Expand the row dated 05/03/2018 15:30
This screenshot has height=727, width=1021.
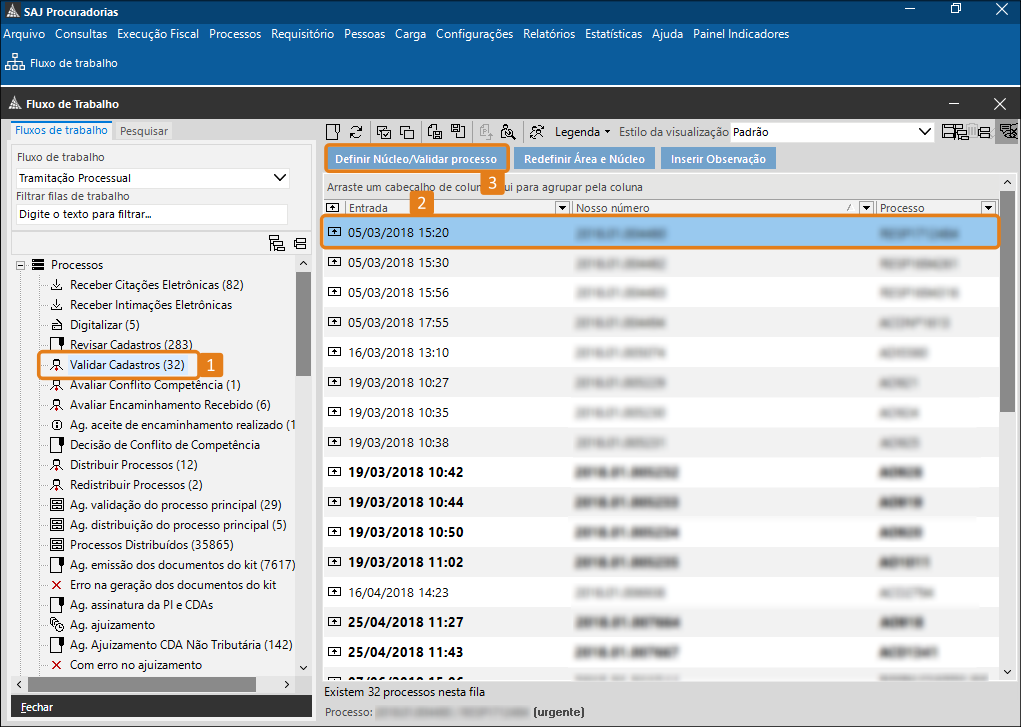click(x=334, y=263)
